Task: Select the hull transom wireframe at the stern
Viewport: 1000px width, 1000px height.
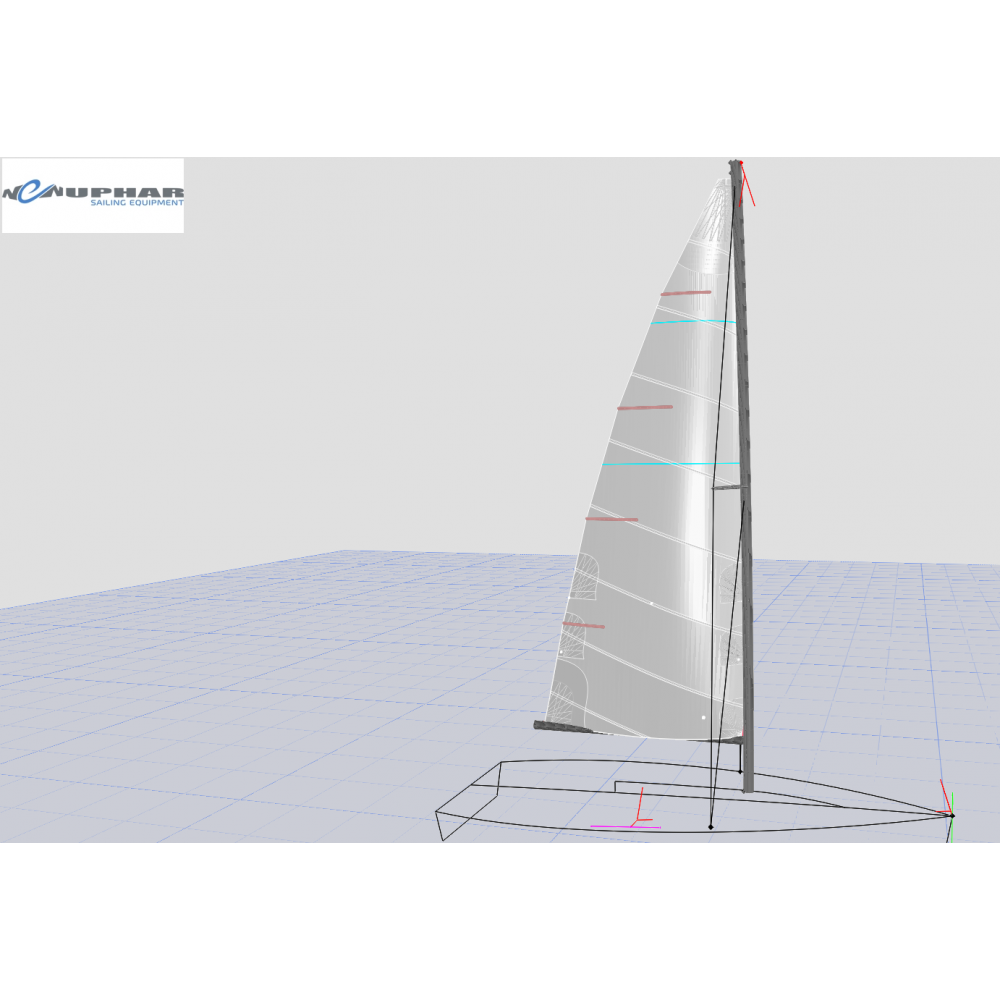Action: coord(470,800)
